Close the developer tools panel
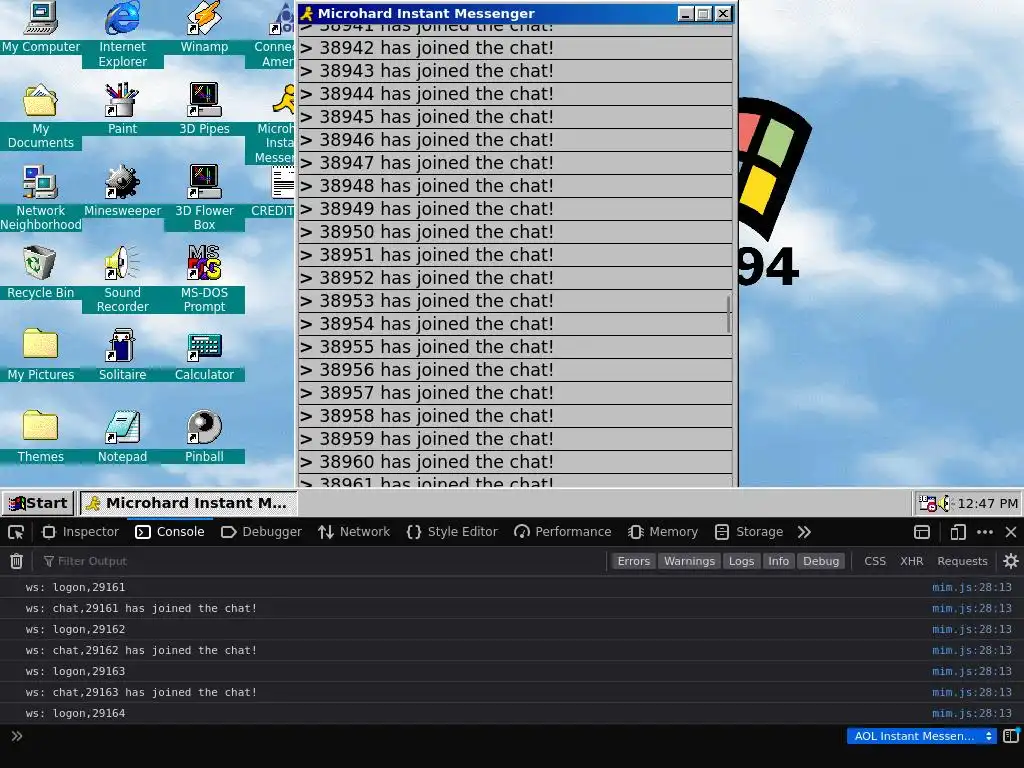 coord(1010,532)
